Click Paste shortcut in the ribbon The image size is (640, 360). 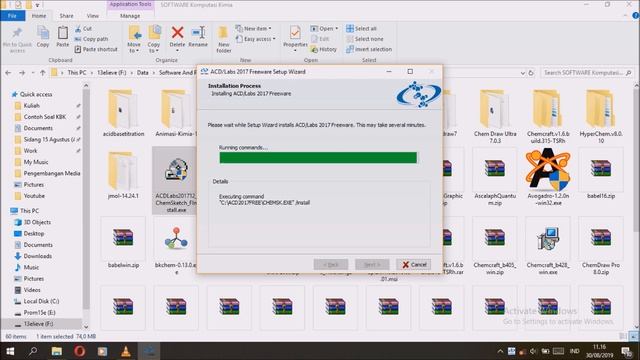tap(96, 49)
